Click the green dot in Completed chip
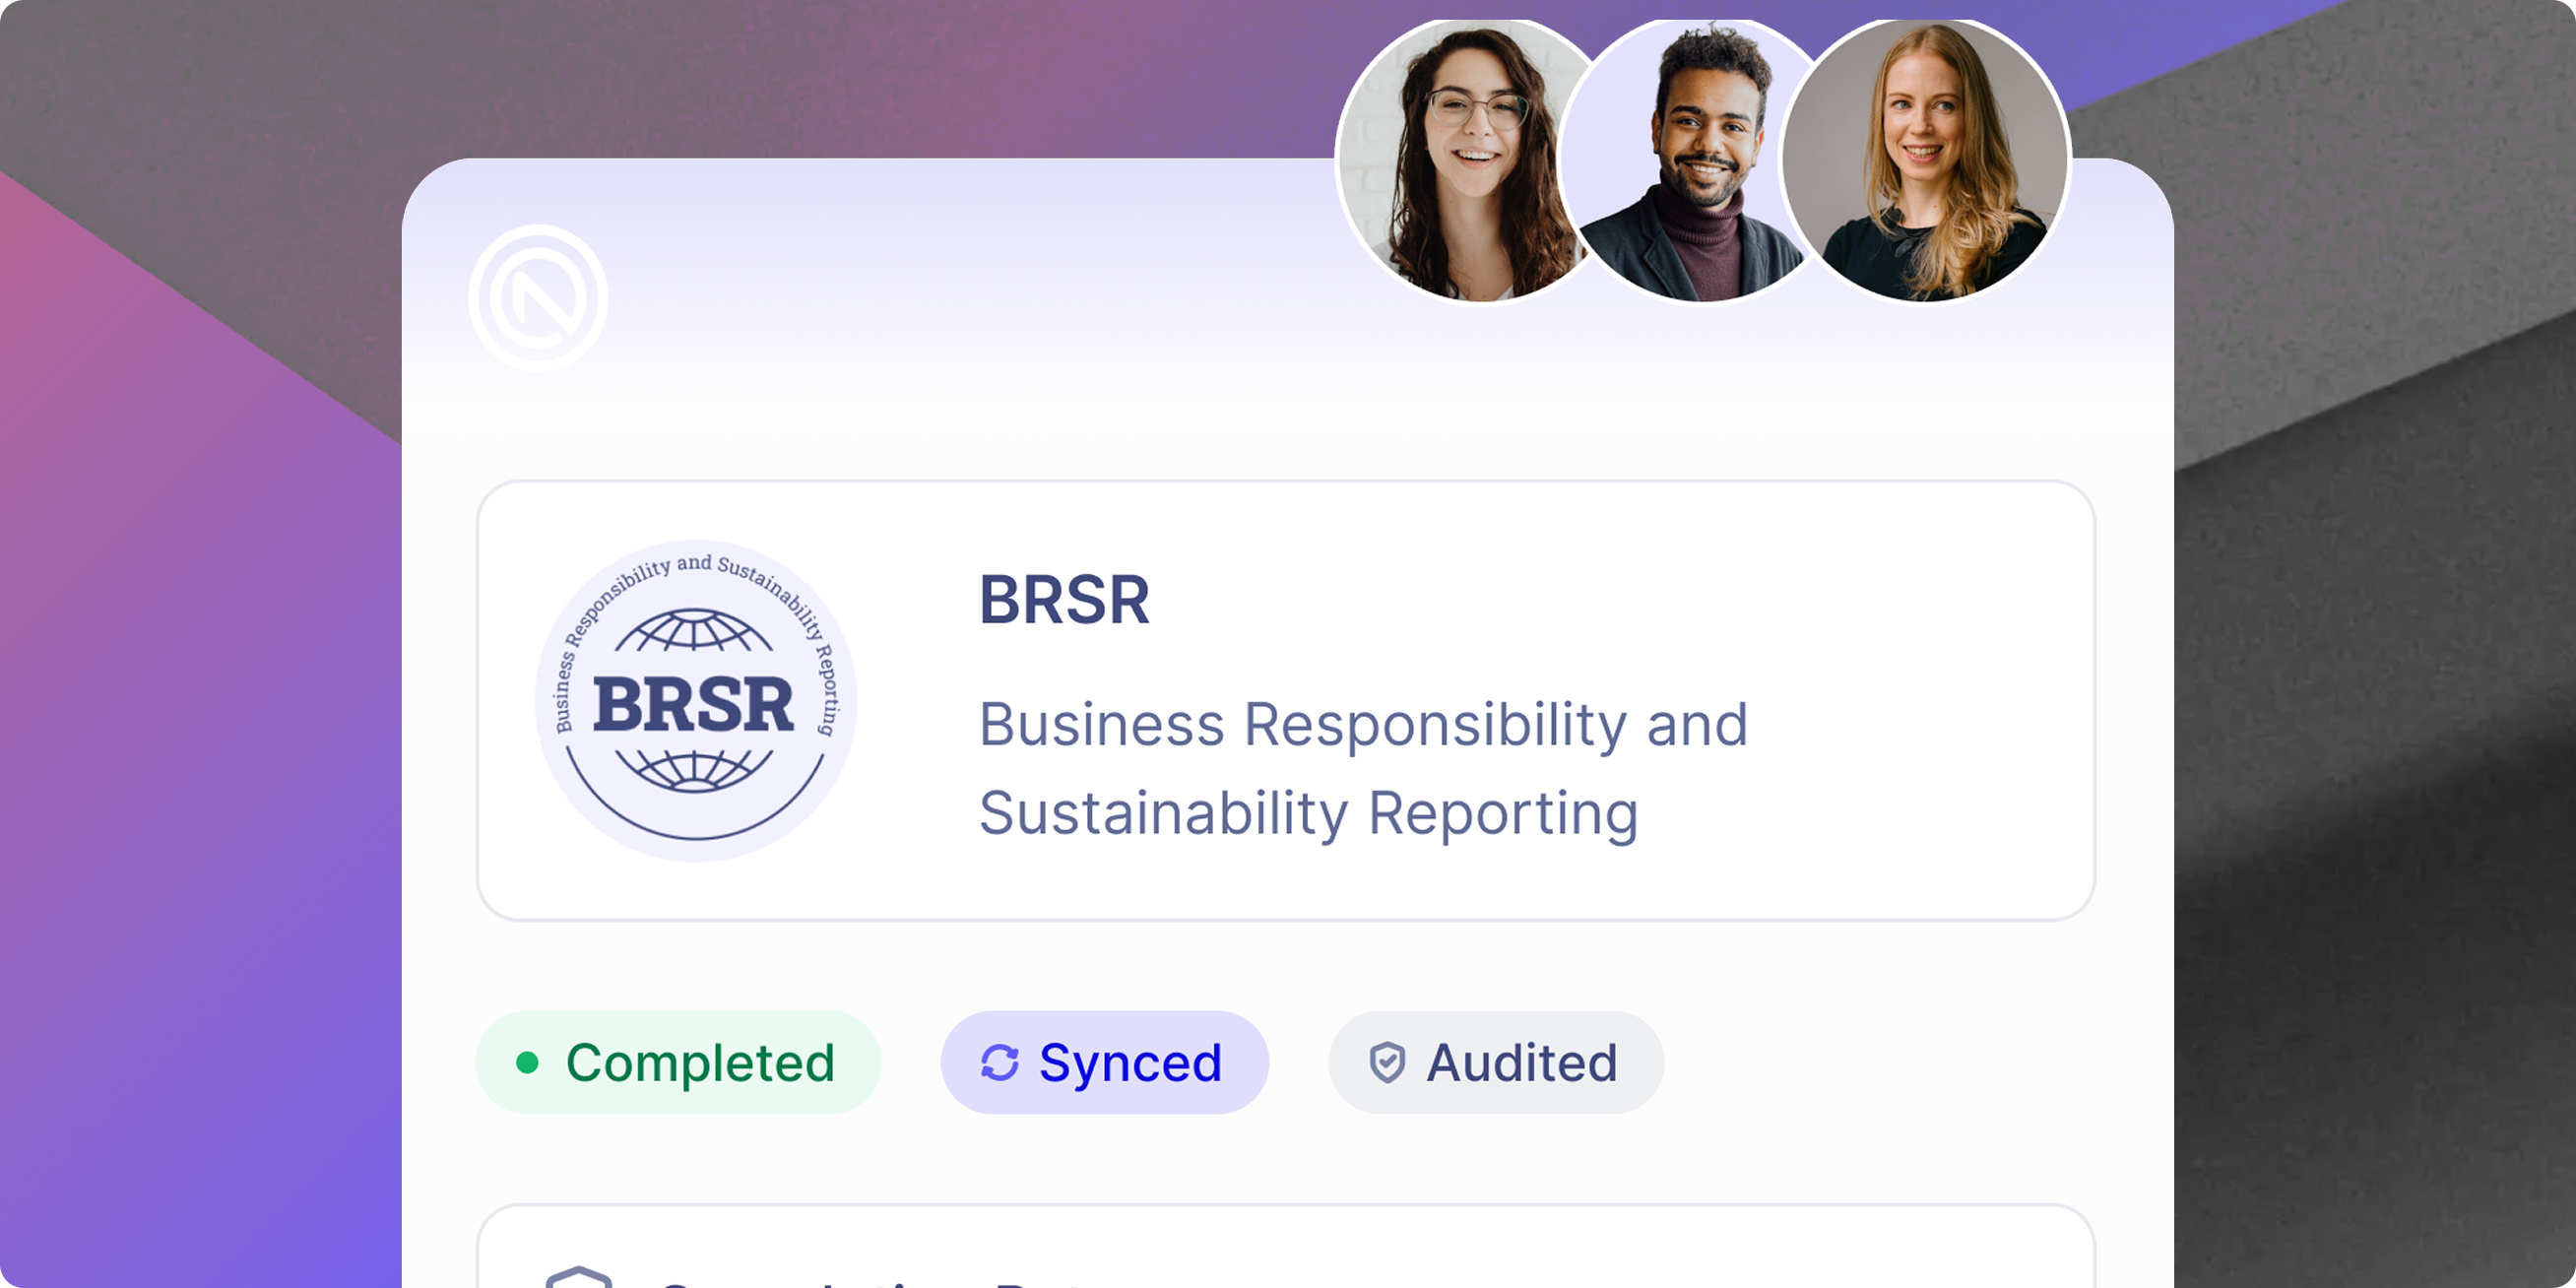2576x1288 pixels. (527, 1062)
